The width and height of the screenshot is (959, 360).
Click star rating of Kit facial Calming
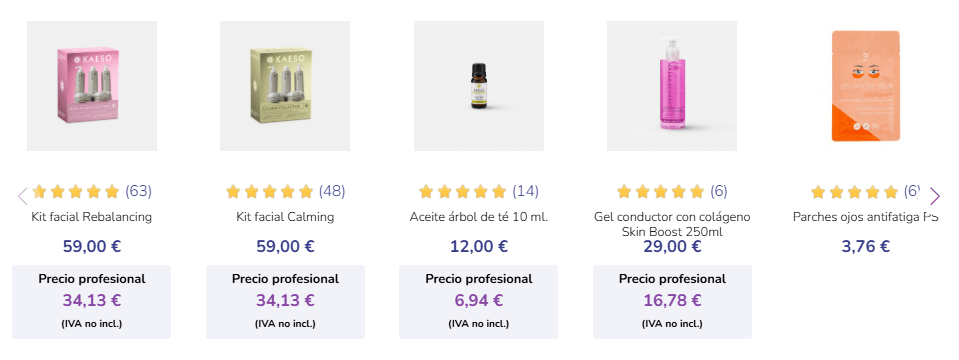click(270, 192)
